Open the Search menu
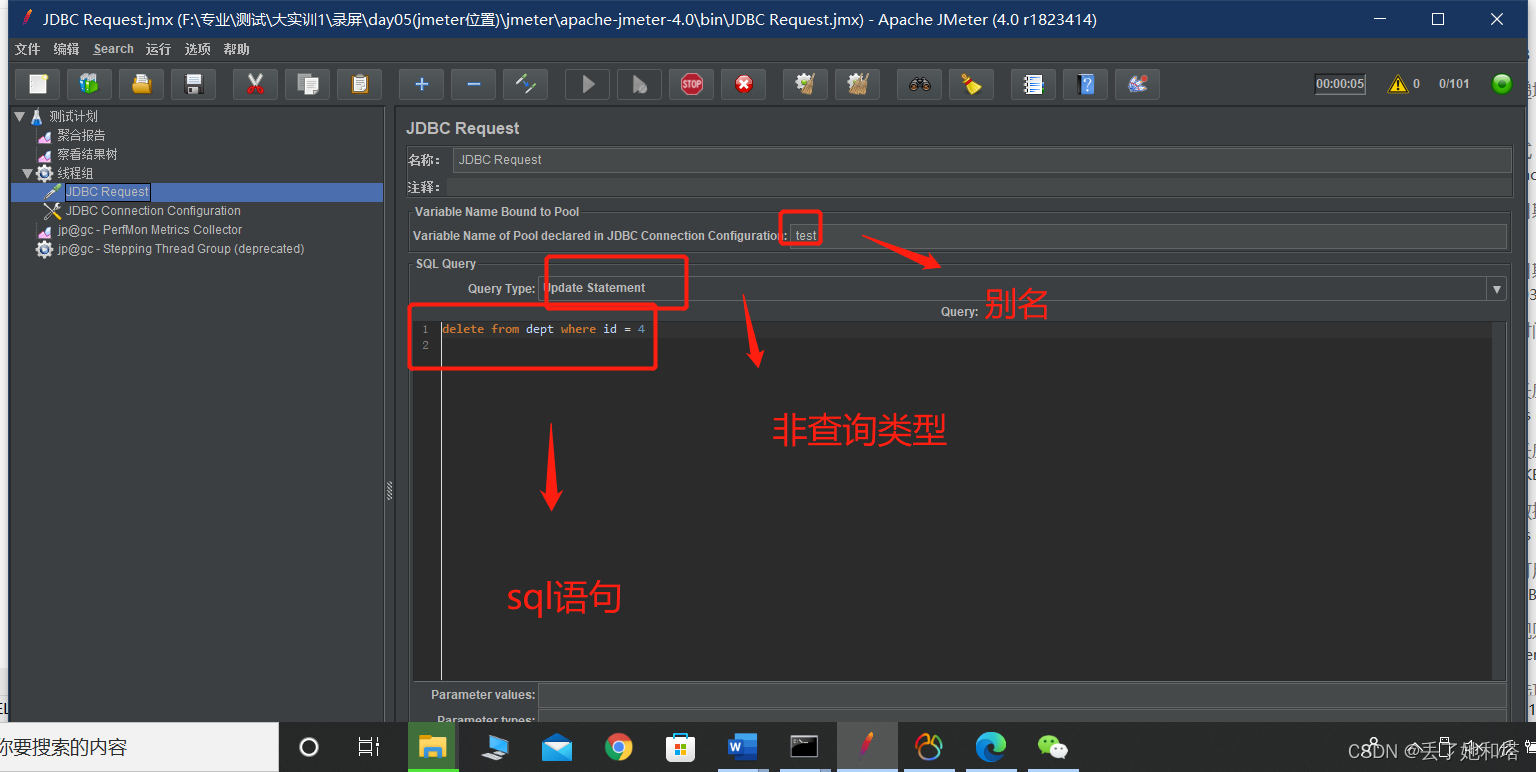1536x772 pixels. 113,49
